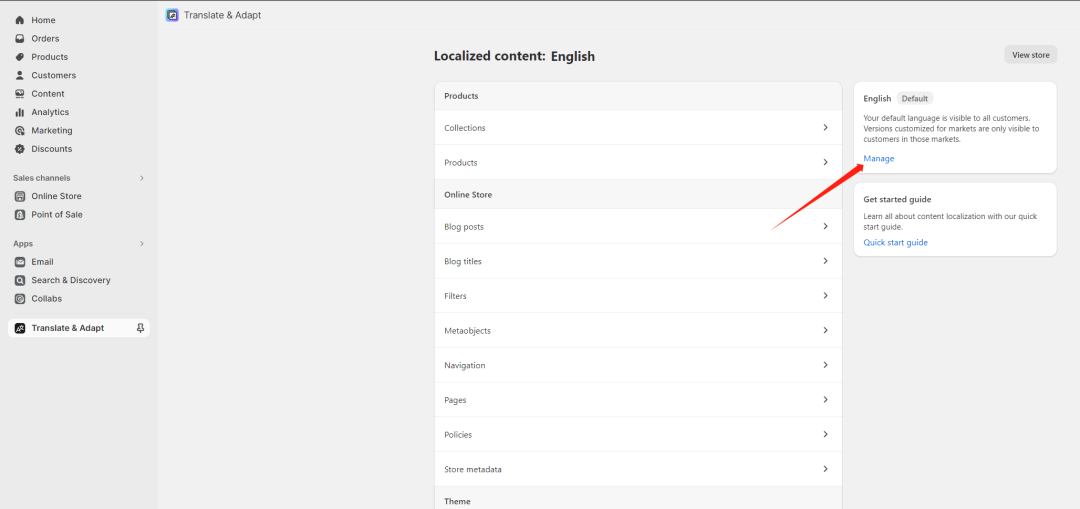Click Translate & Adapt header app logo
This screenshot has width=1080, height=509.
[x=172, y=15]
